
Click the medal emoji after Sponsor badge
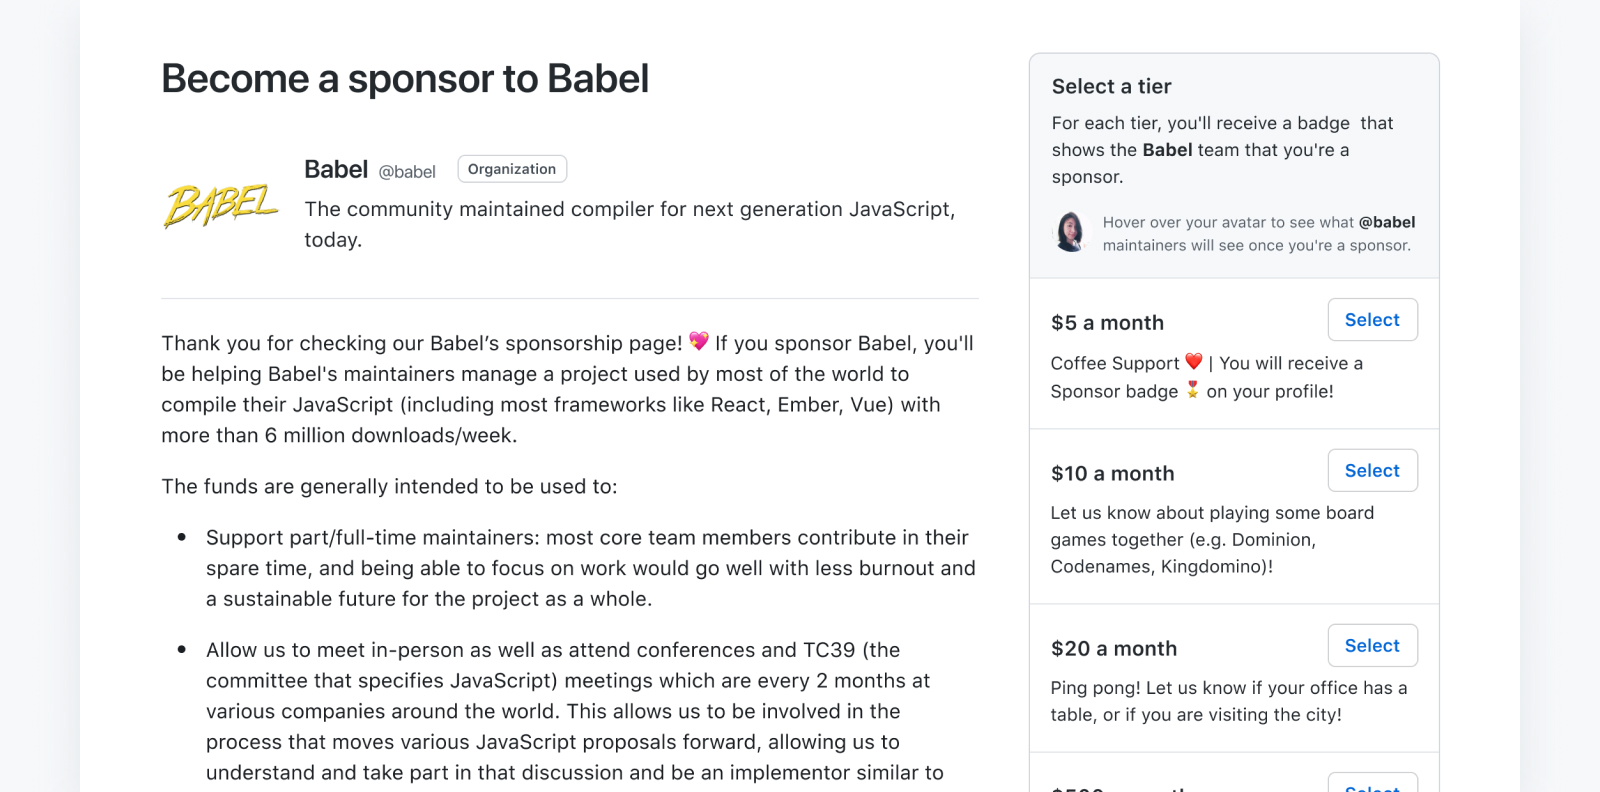(1192, 390)
